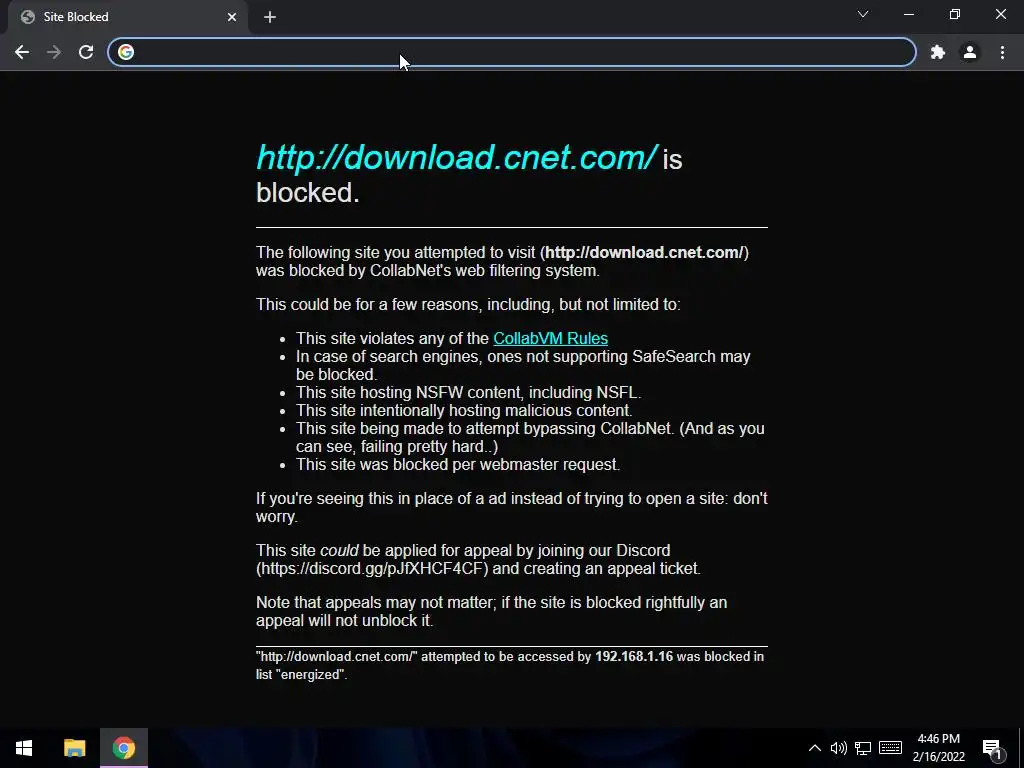Open the network status tray icon
The height and width of the screenshot is (768, 1024).
point(863,748)
